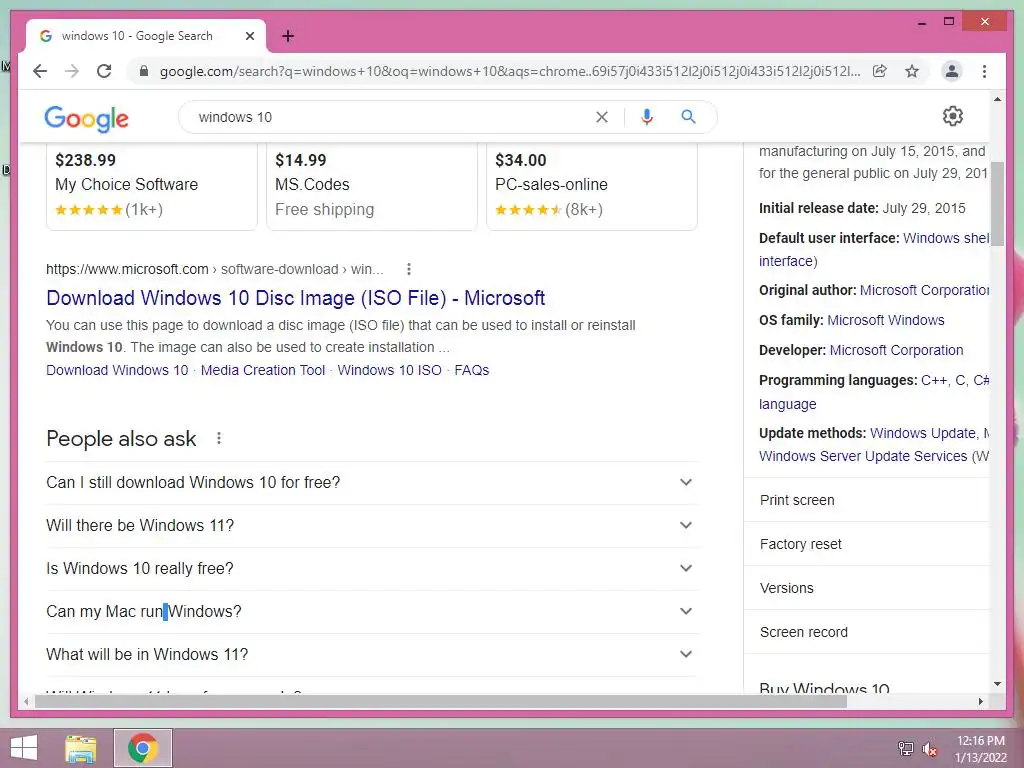Image resolution: width=1024 pixels, height=768 pixels.
Task: Expand the Screen record section
Action: pyautogui.click(x=867, y=632)
